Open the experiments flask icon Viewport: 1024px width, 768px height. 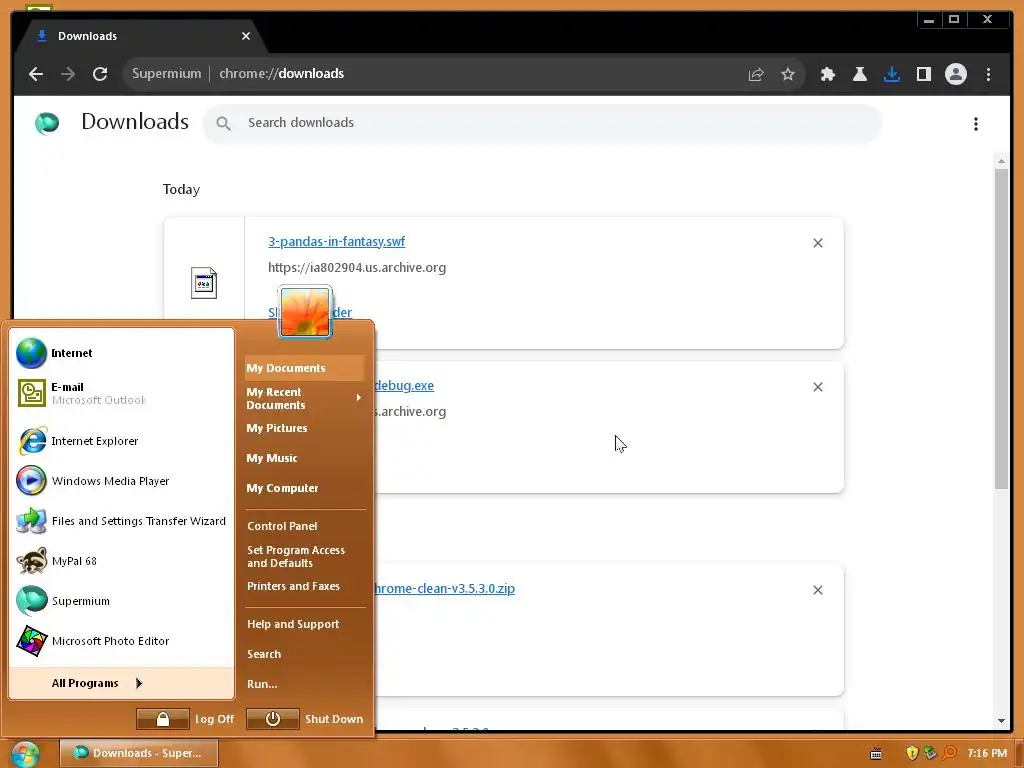click(x=859, y=74)
